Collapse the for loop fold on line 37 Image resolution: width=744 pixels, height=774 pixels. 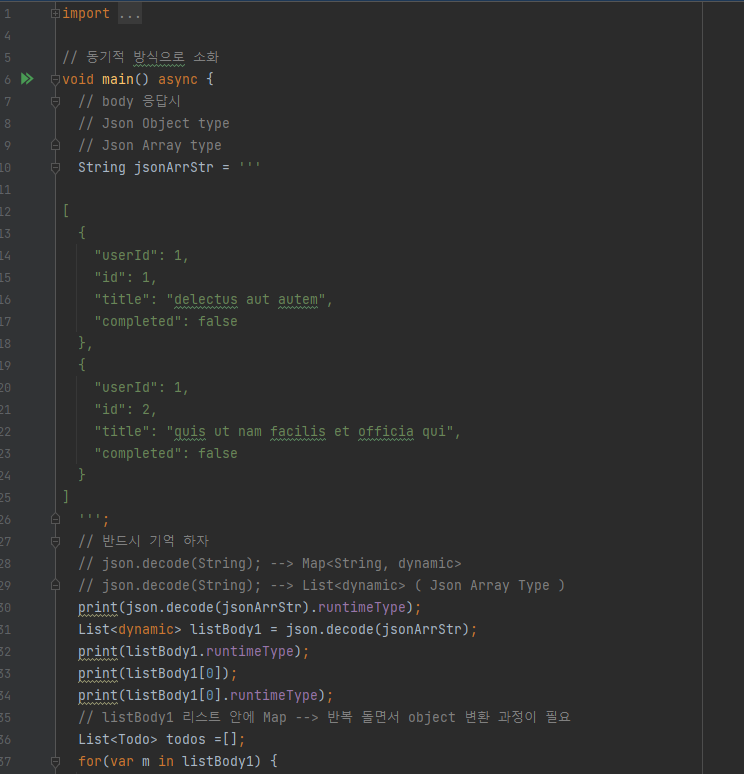55,761
